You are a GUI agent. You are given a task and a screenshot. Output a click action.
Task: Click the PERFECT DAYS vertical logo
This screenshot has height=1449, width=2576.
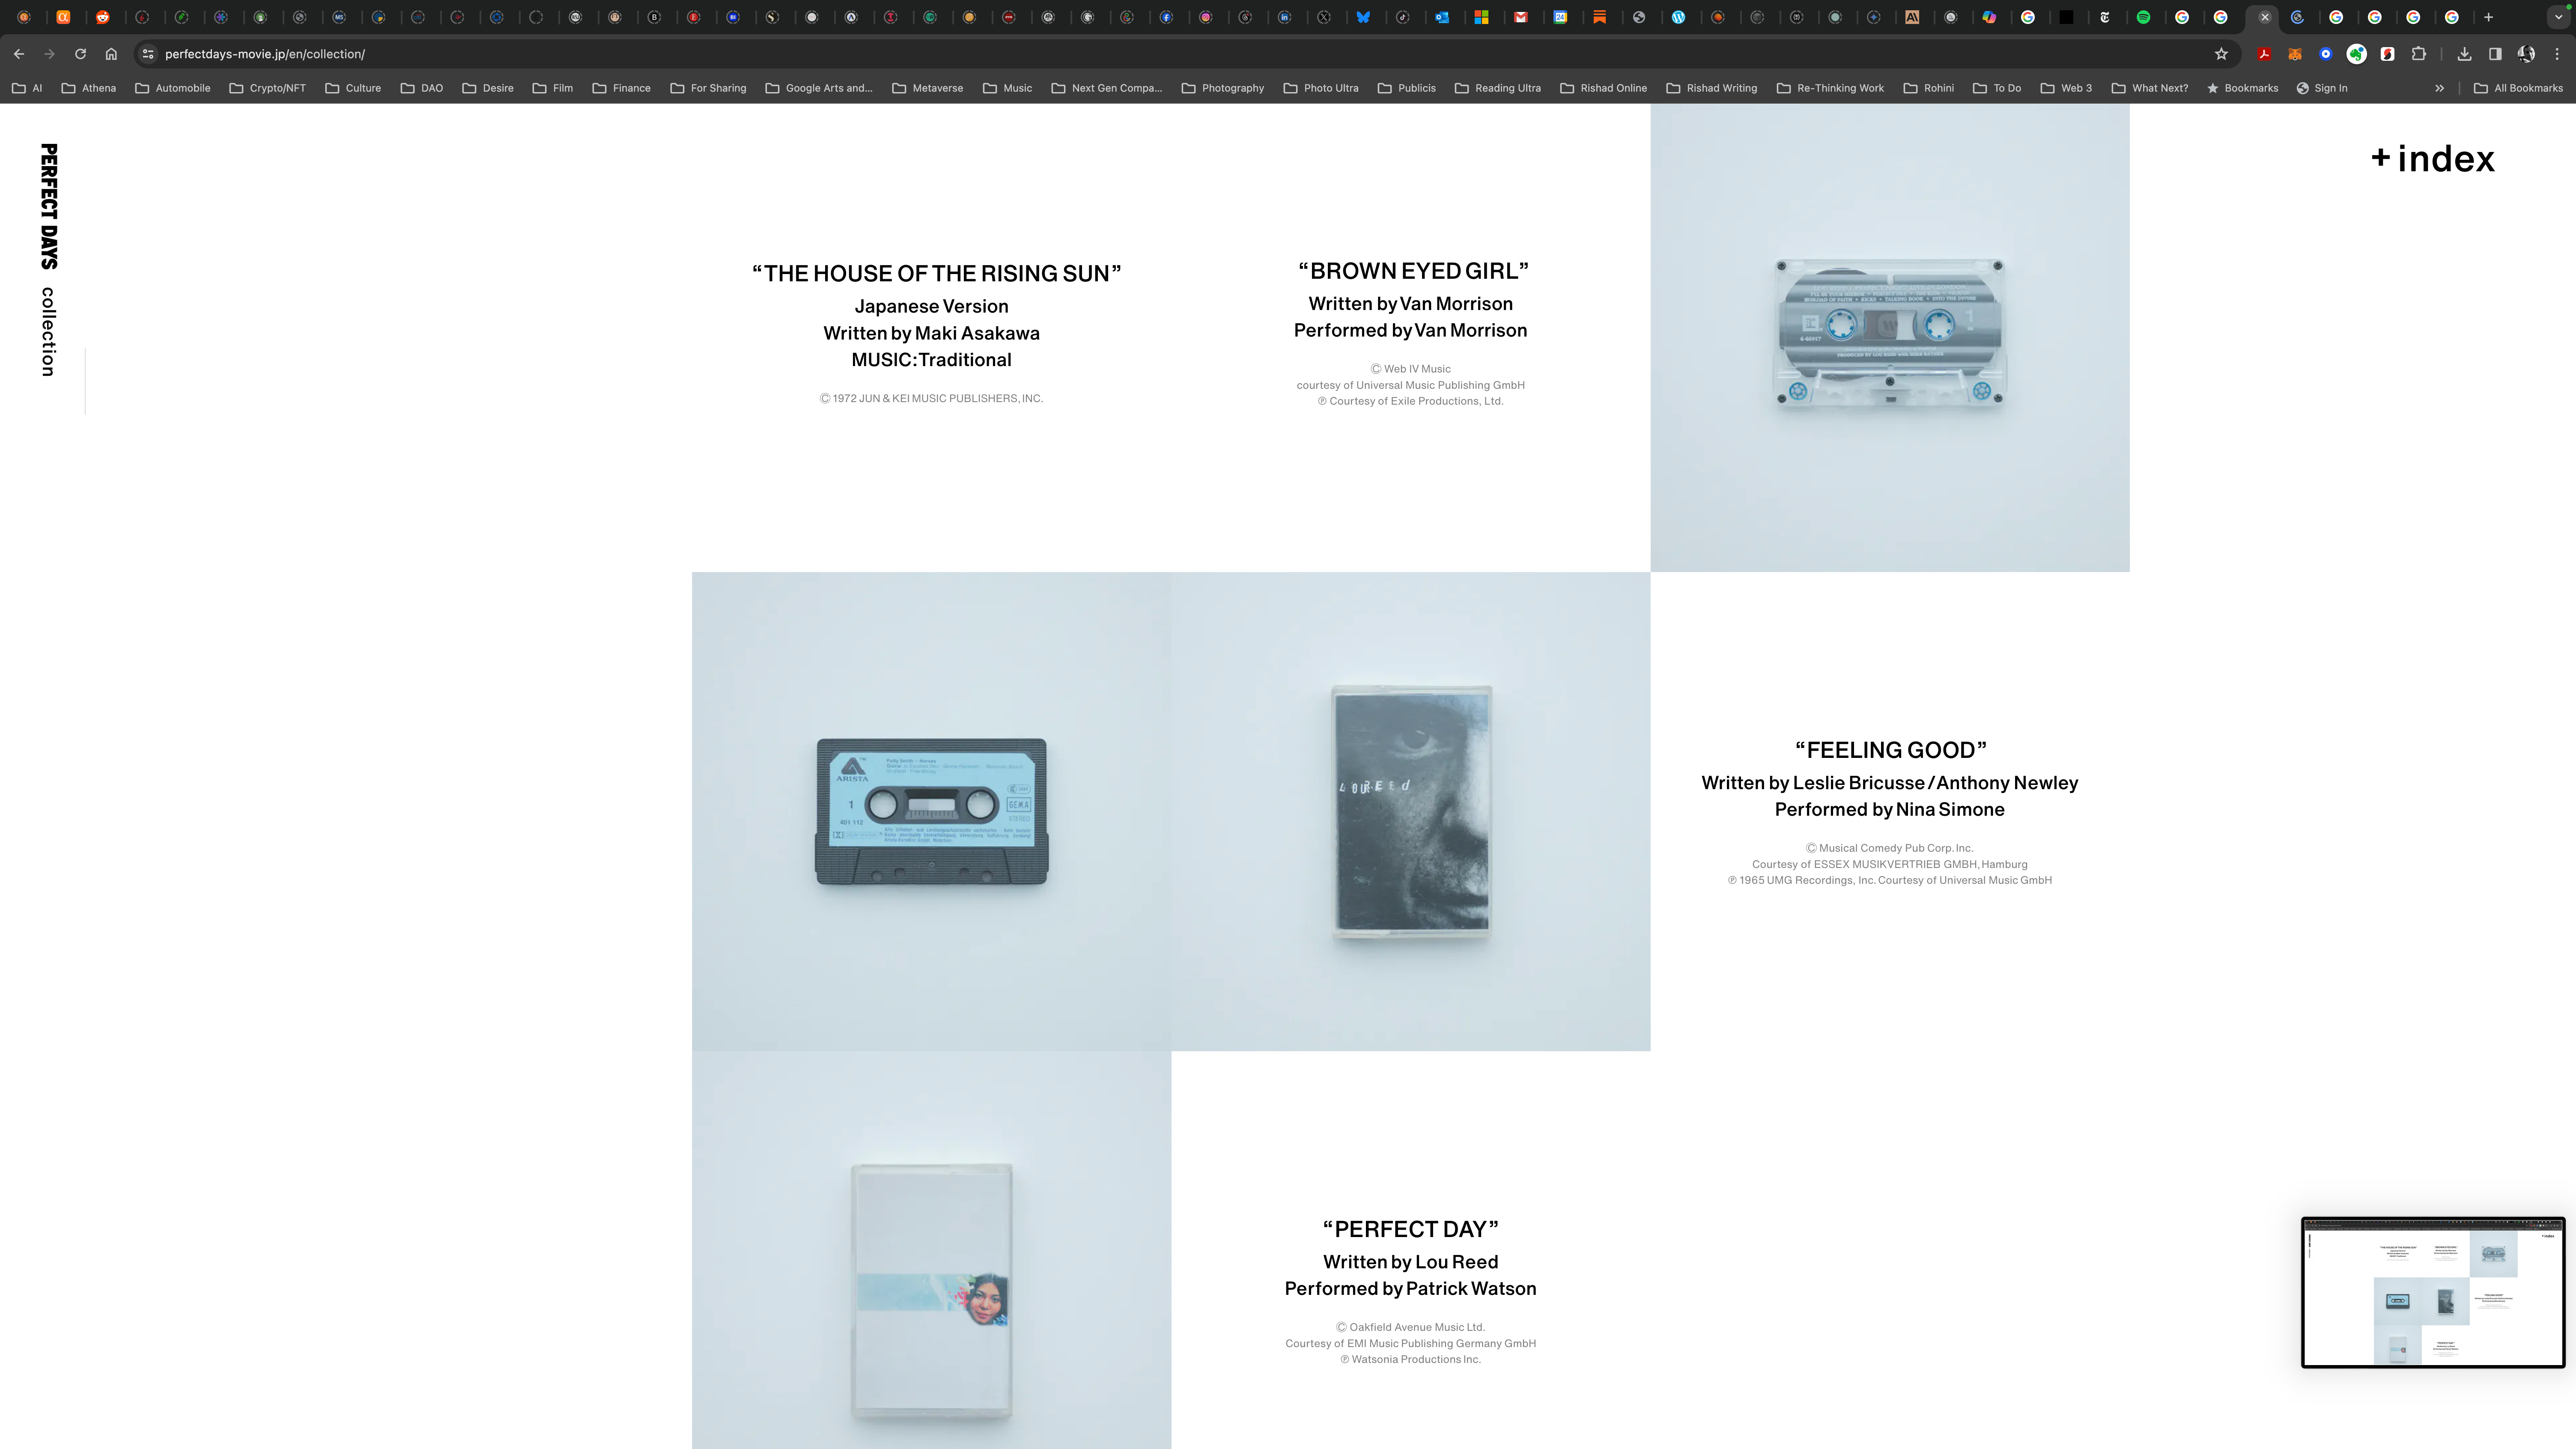[x=48, y=206]
